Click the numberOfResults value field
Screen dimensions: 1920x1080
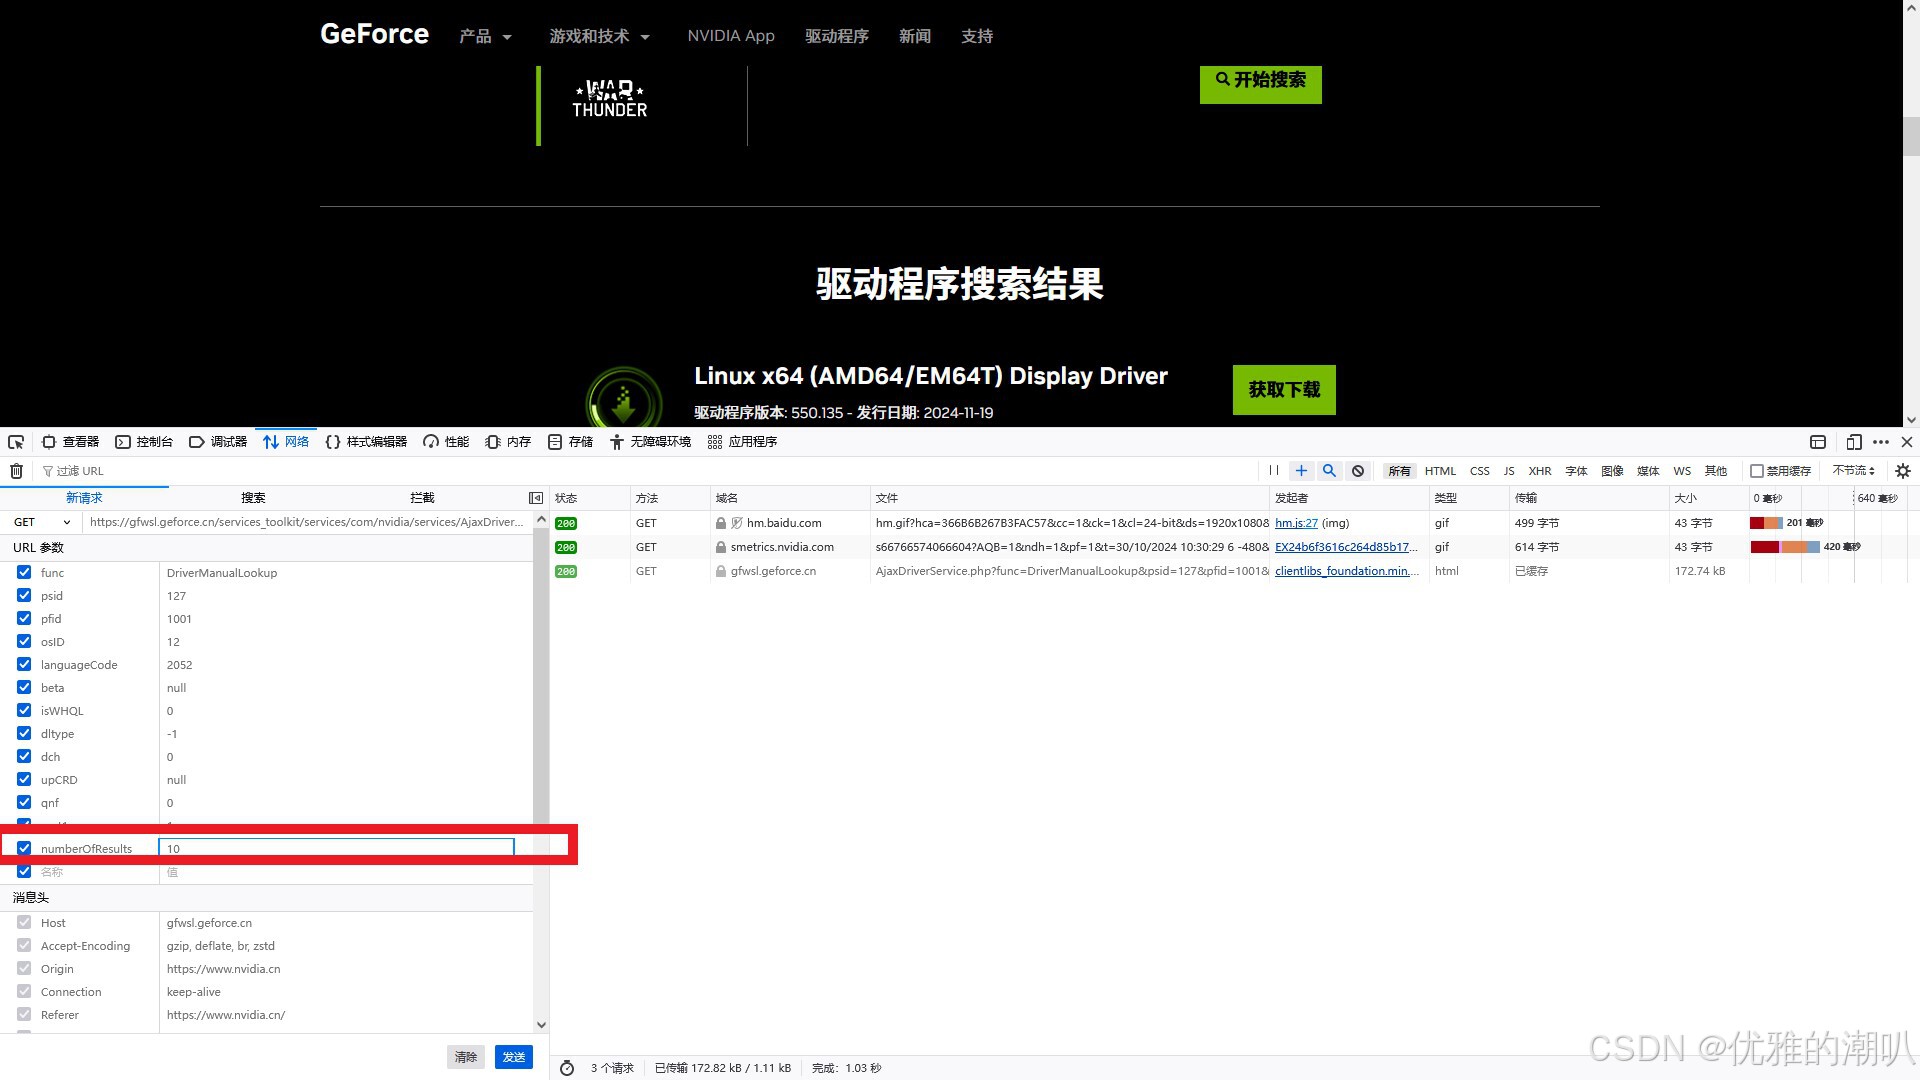click(x=336, y=848)
